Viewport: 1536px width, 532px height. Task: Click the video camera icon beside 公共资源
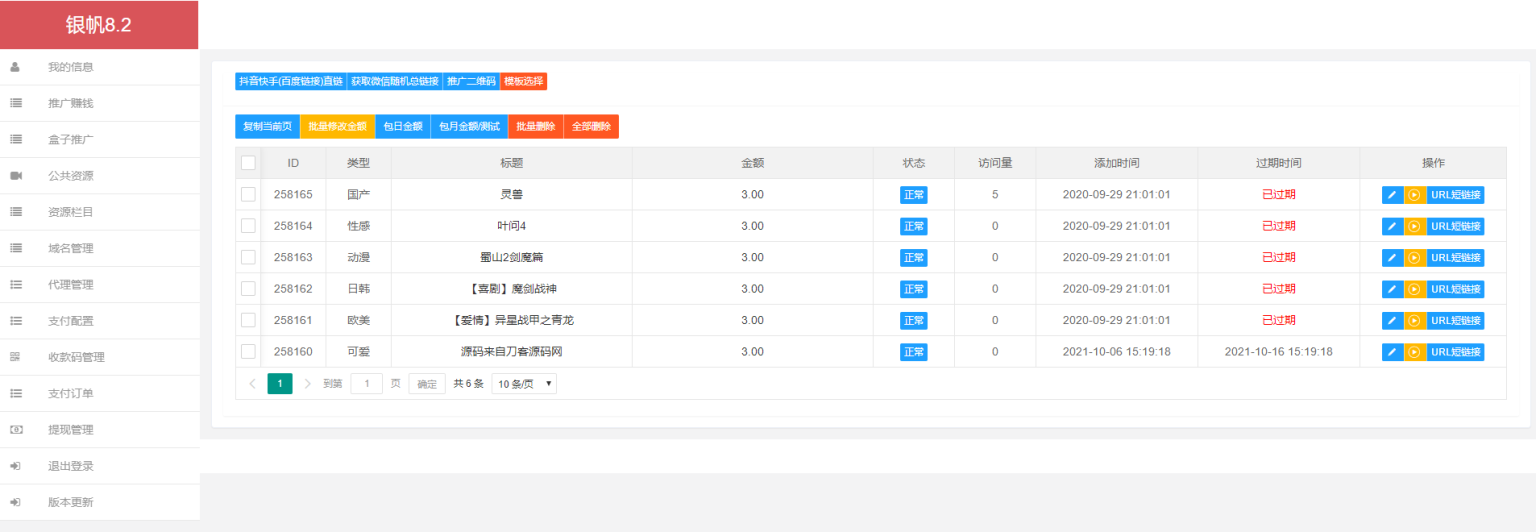click(x=16, y=176)
